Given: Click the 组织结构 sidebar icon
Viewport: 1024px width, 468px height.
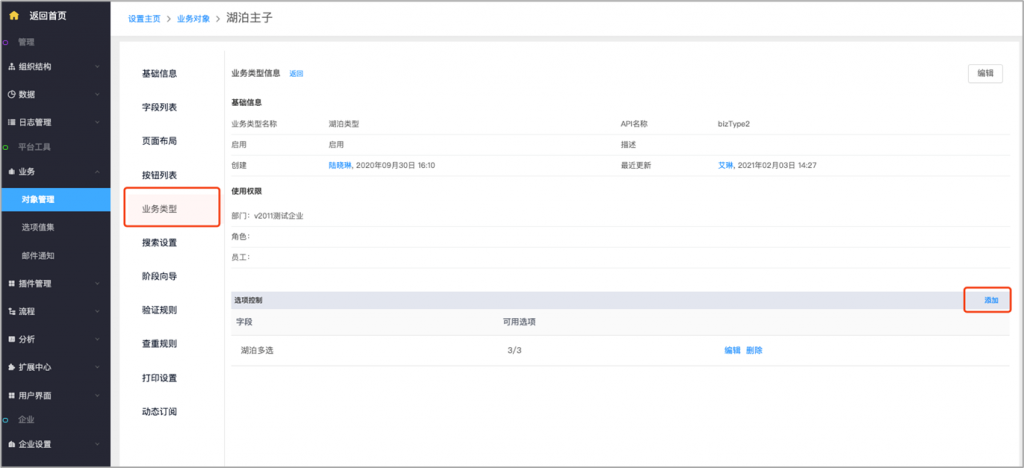Looking at the screenshot, I should [x=11, y=67].
